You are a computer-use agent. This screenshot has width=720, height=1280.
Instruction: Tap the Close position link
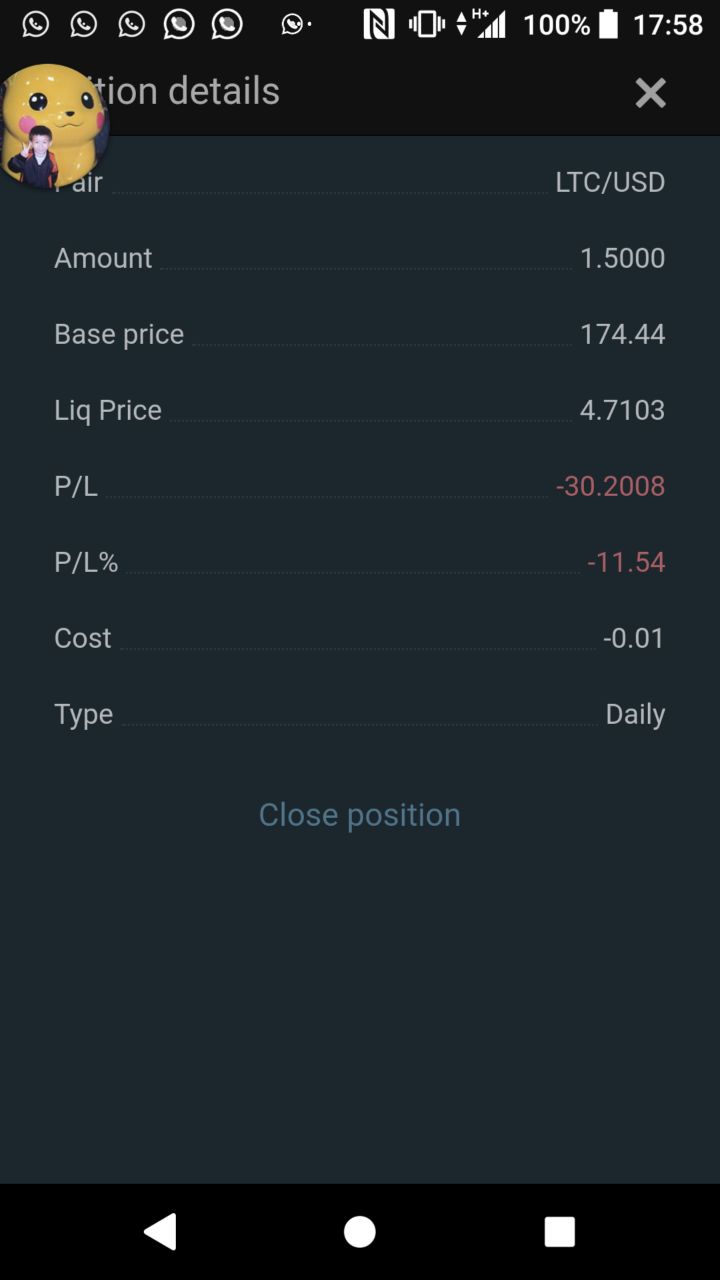360,814
